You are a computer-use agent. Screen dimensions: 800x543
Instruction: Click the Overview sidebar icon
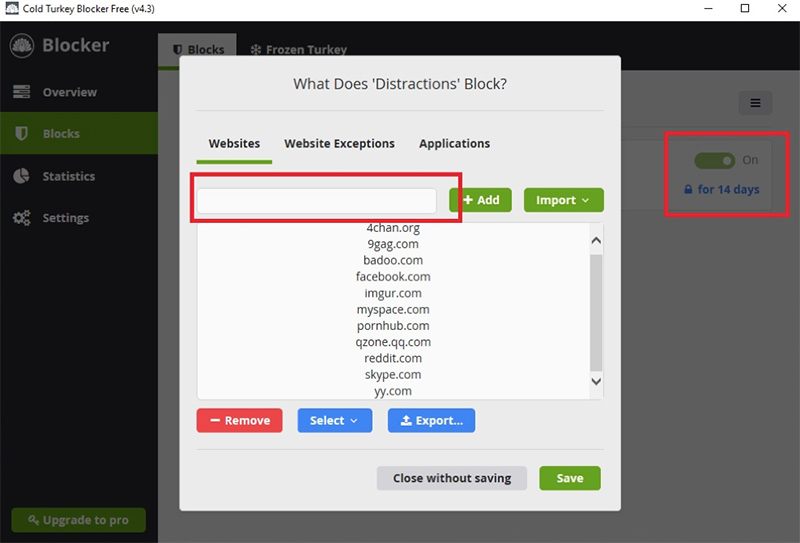pyautogui.click(x=22, y=92)
